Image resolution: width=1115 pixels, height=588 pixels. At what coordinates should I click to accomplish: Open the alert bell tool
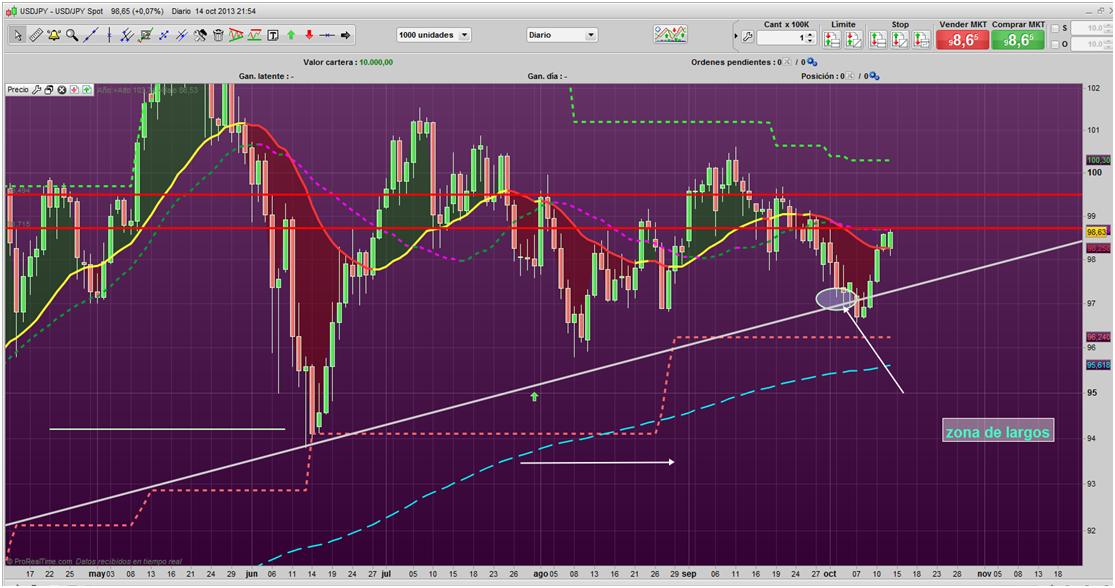pos(54,36)
